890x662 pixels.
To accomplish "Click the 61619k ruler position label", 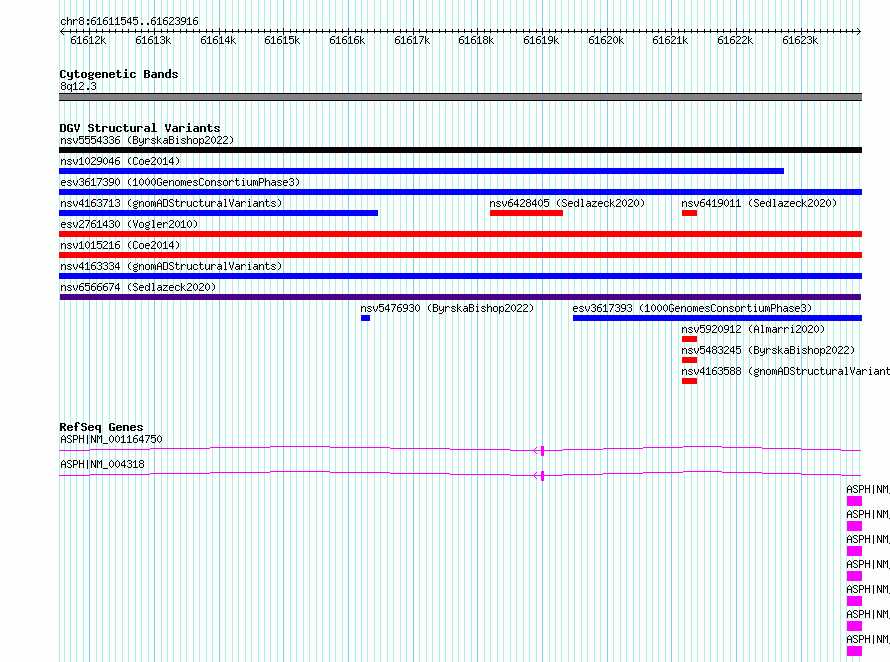I will coord(541,40).
